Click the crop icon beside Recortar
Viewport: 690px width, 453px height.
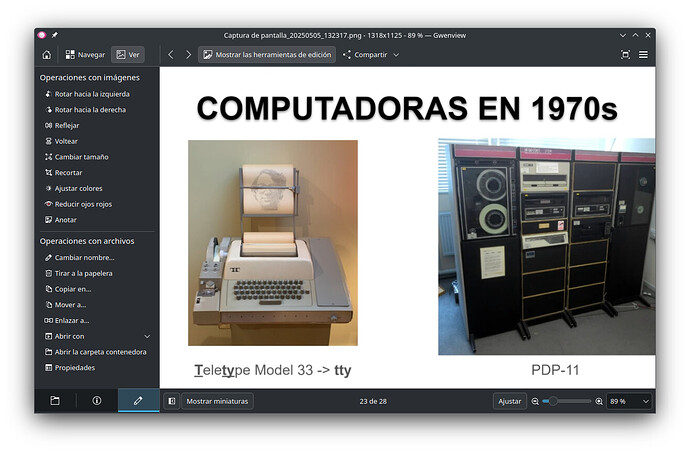[48, 173]
